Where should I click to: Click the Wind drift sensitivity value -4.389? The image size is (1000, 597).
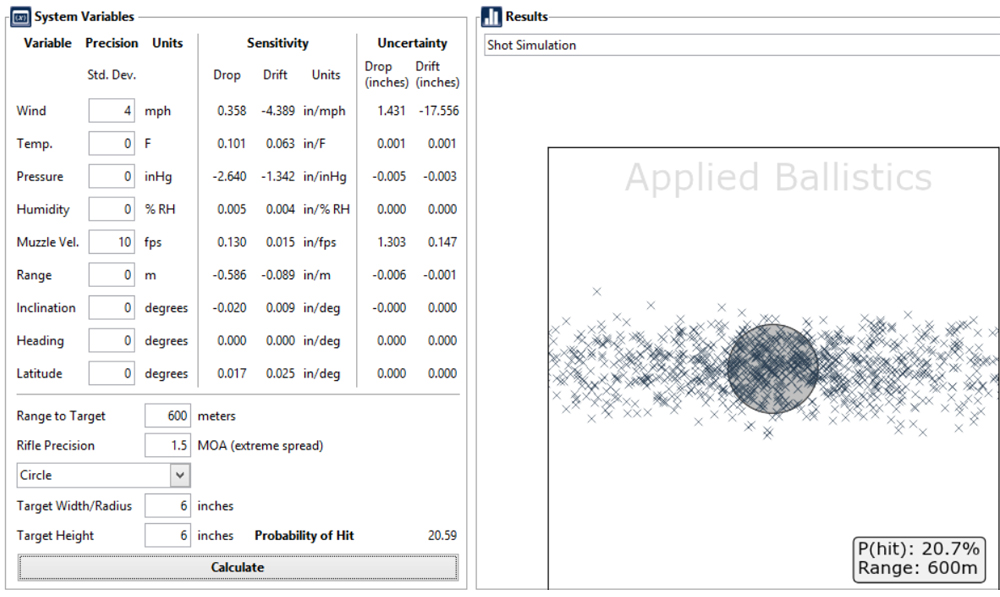click(x=278, y=111)
